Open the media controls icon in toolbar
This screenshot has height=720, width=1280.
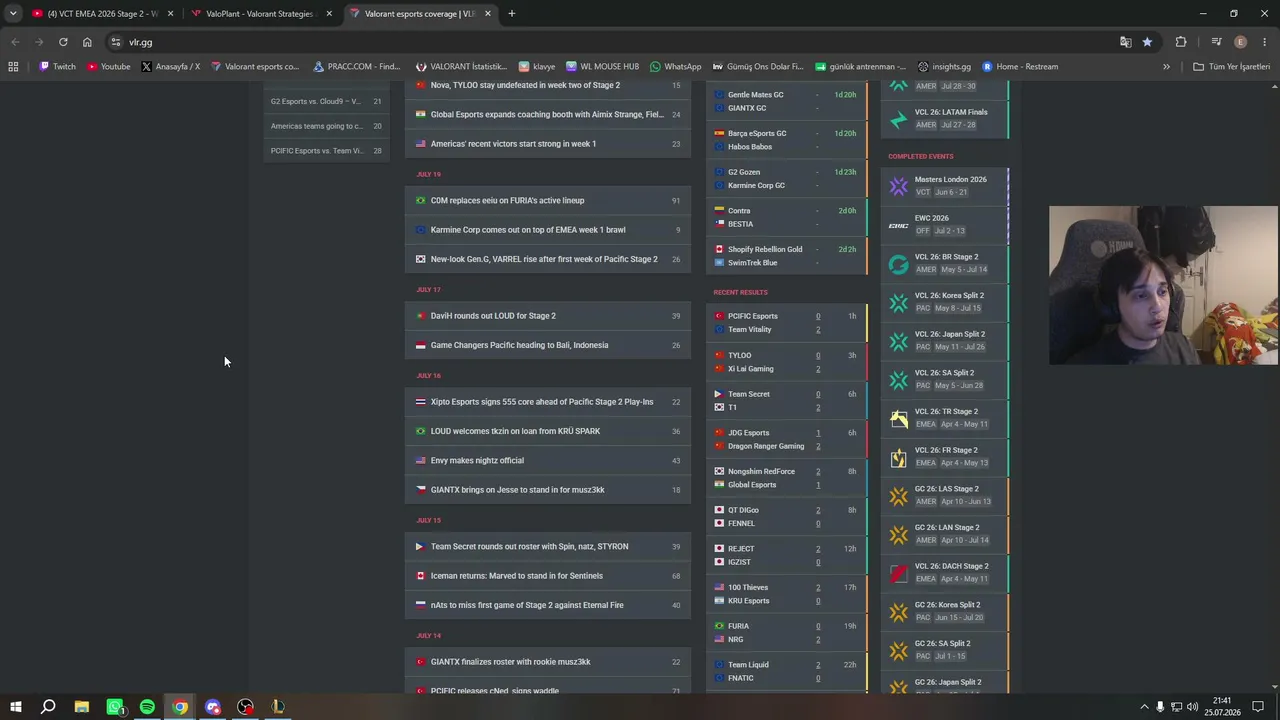point(1216,42)
